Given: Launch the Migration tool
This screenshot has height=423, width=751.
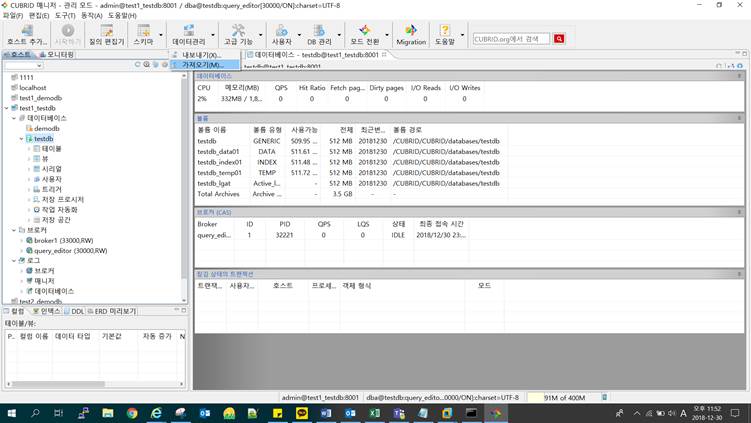Looking at the screenshot, I should 411,34.
